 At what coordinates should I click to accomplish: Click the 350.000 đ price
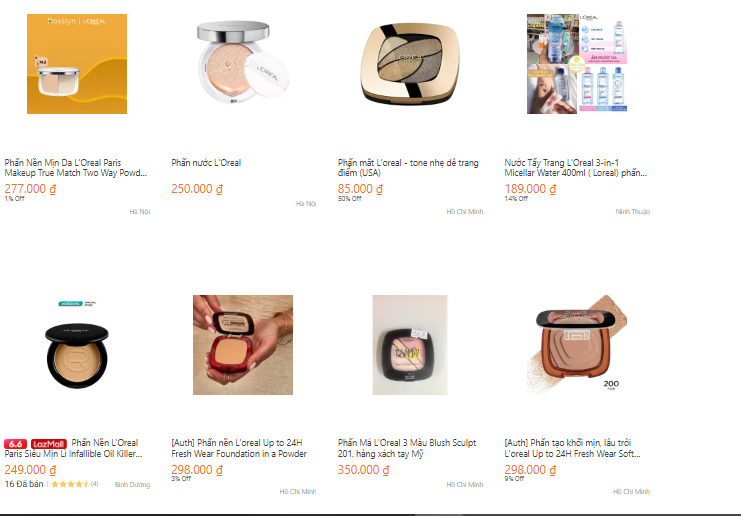tap(363, 470)
